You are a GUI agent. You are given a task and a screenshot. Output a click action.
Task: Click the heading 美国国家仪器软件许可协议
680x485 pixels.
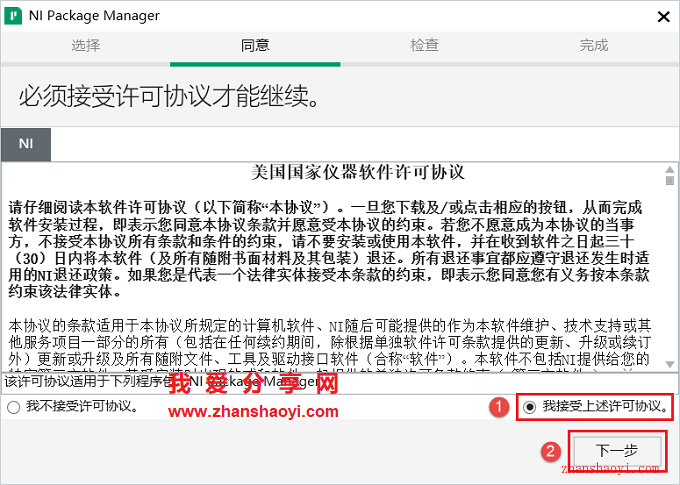click(x=358, y=172)
